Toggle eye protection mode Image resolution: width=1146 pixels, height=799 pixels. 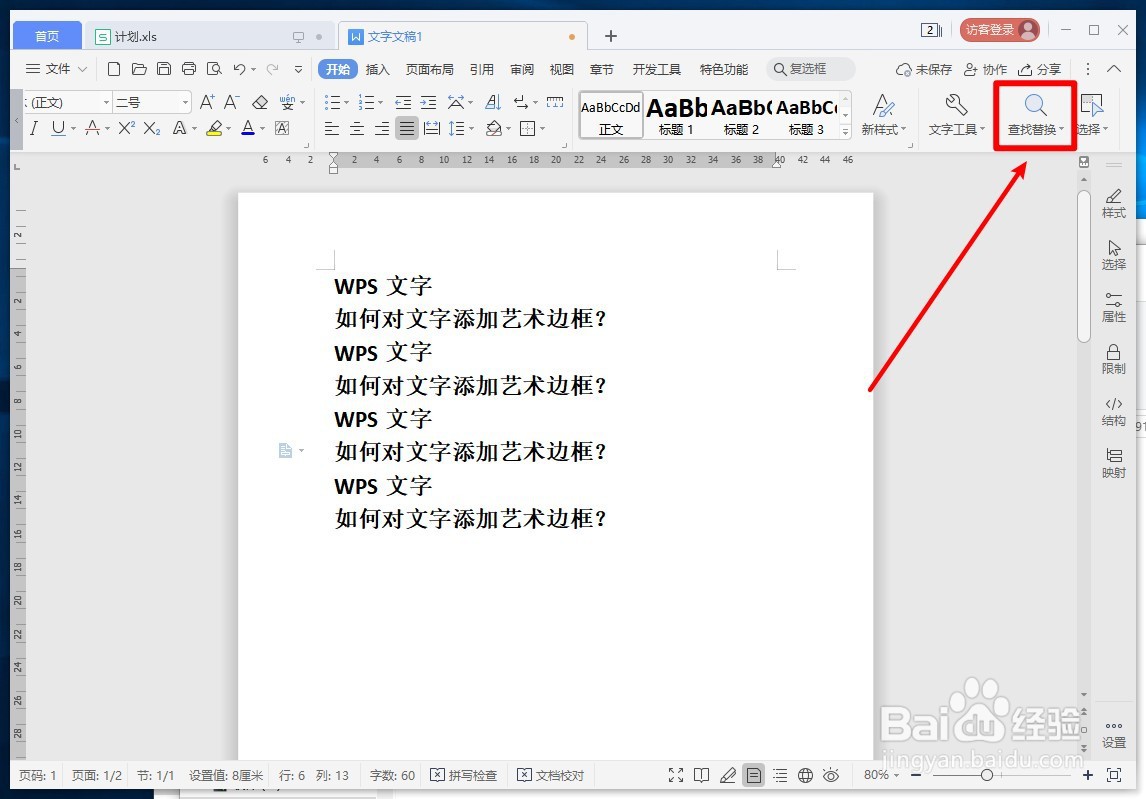coord(831,776)
